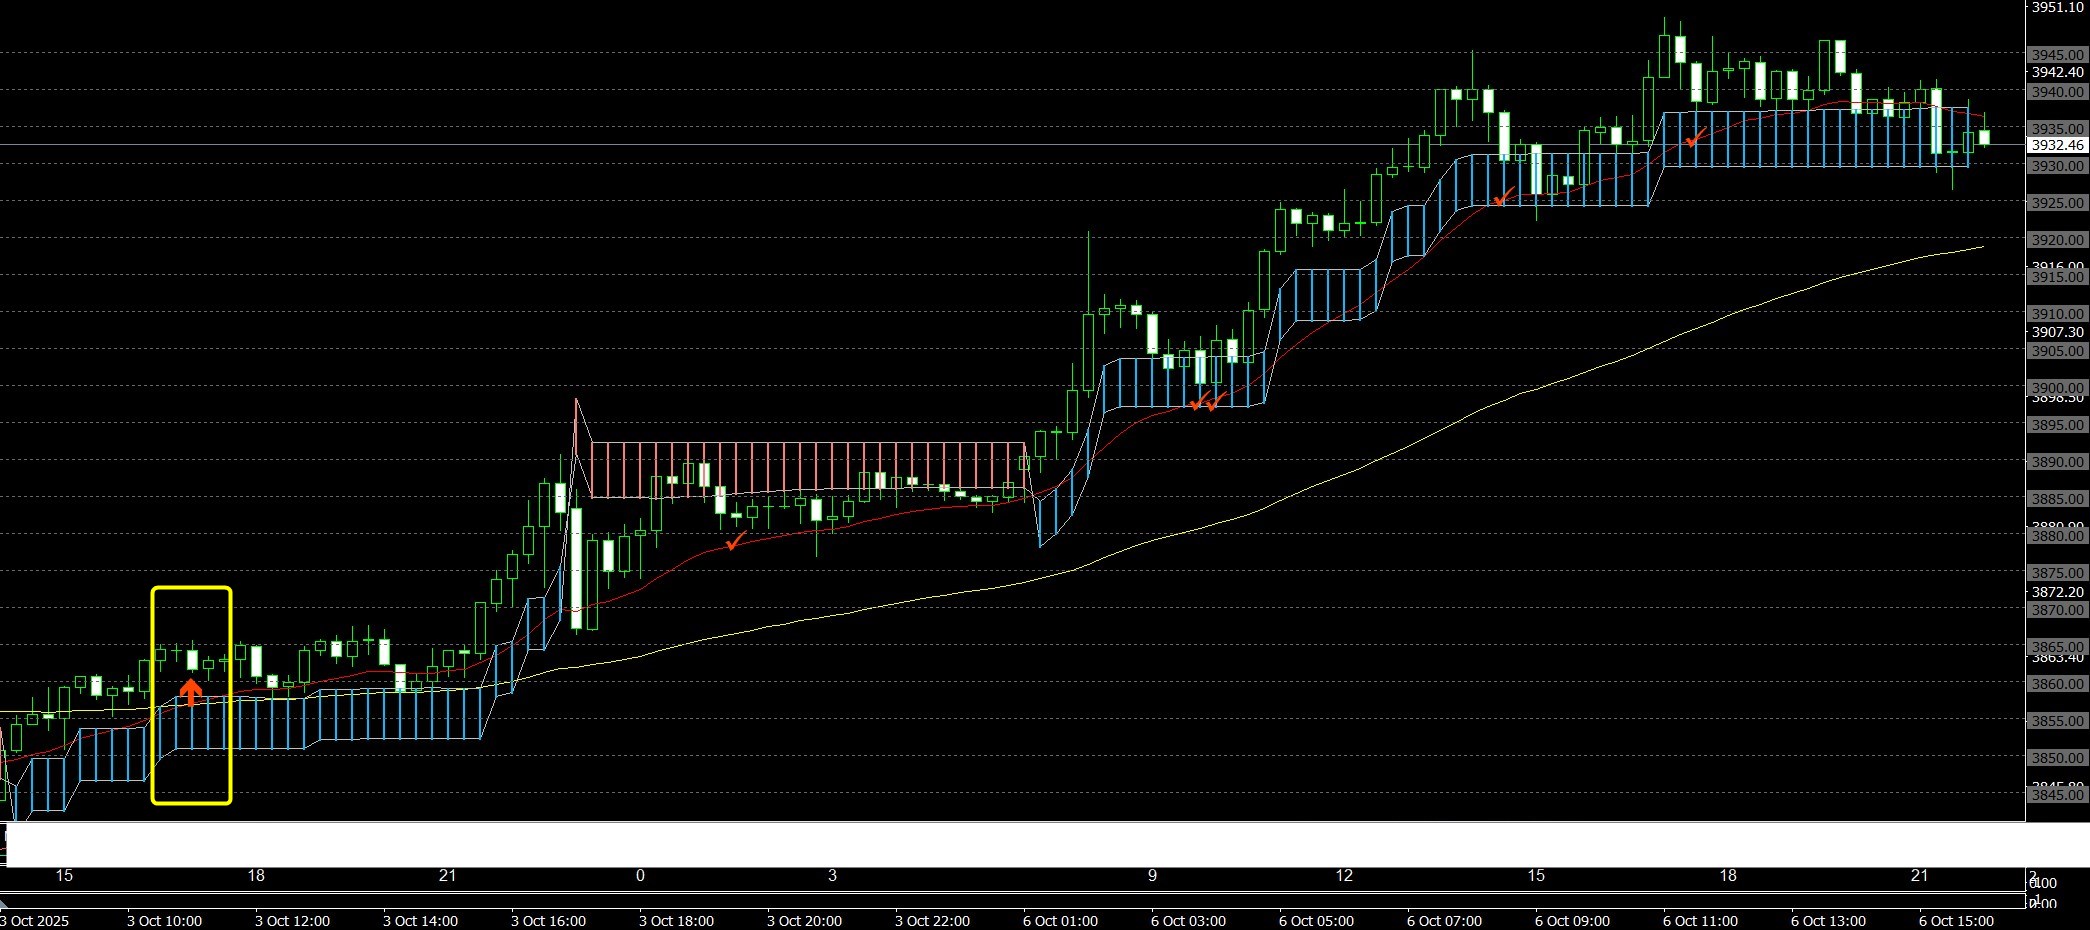
Task: Click the current price label 3932.46
Action: [2057, 146]
